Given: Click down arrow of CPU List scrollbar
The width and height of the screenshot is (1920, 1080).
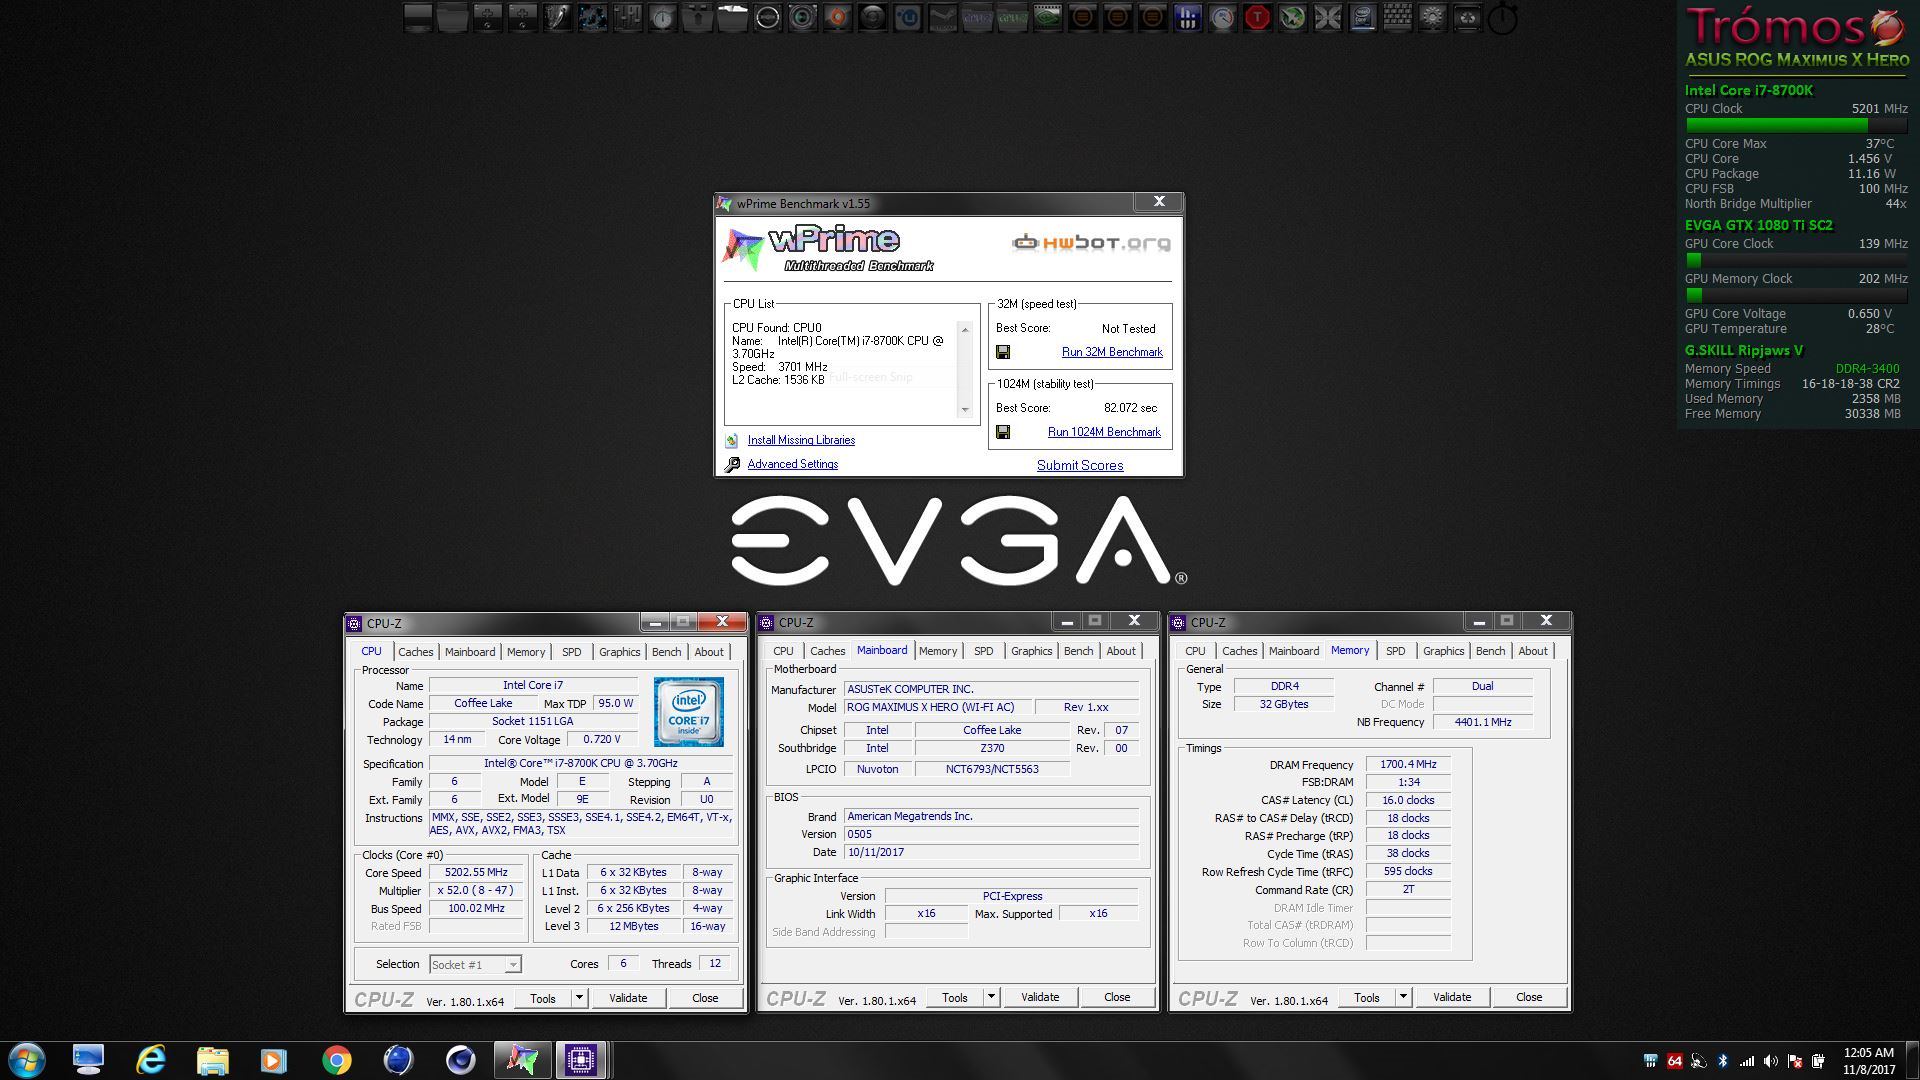Looking at the screenshot, I should [965, 409].
